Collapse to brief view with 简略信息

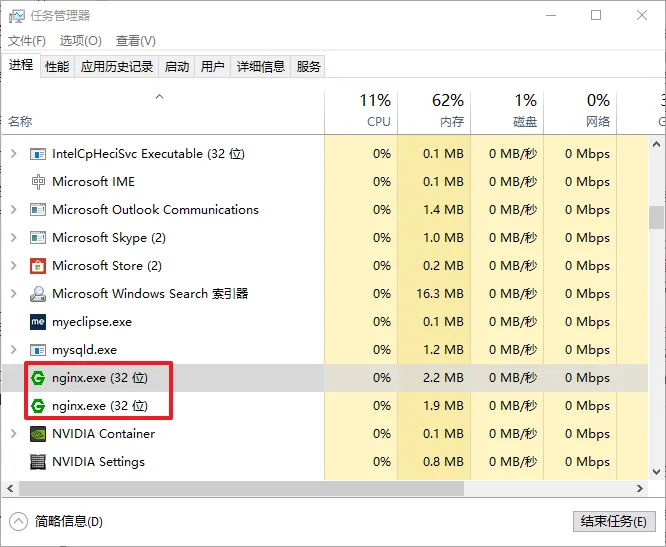coord(58,521)
